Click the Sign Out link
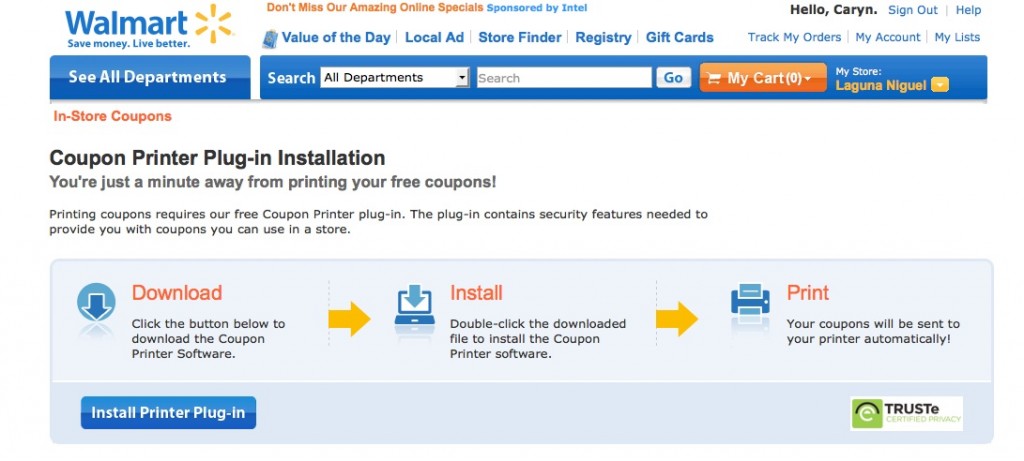 coord(912,10)
